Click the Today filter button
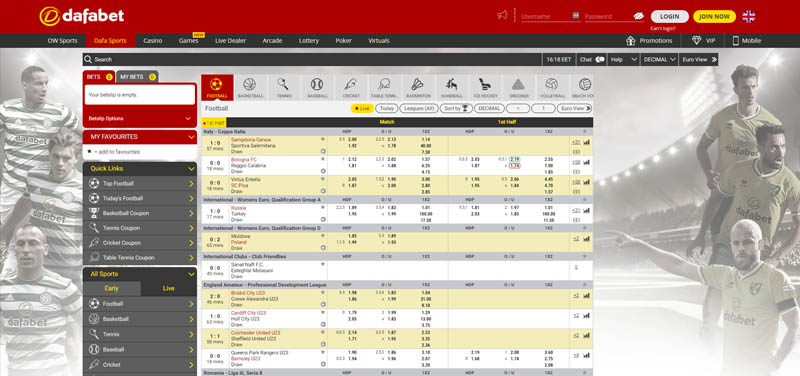The width and height of the screenshot is (800, 376). [387, 108]
